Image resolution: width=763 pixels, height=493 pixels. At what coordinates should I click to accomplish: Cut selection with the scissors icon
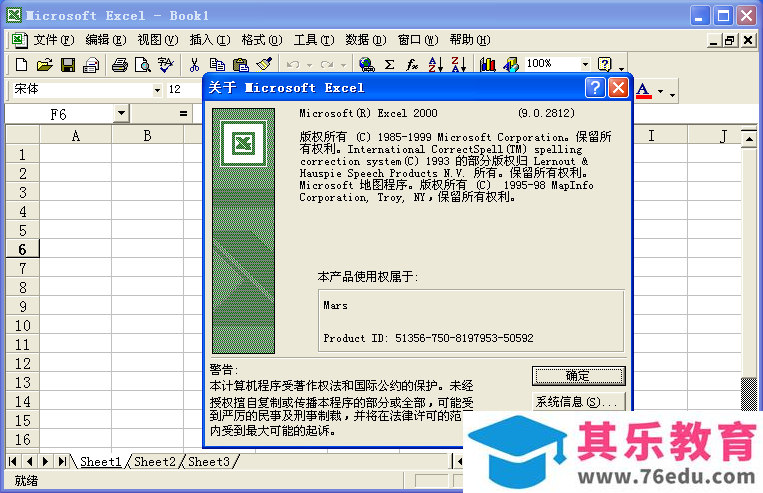194,64
